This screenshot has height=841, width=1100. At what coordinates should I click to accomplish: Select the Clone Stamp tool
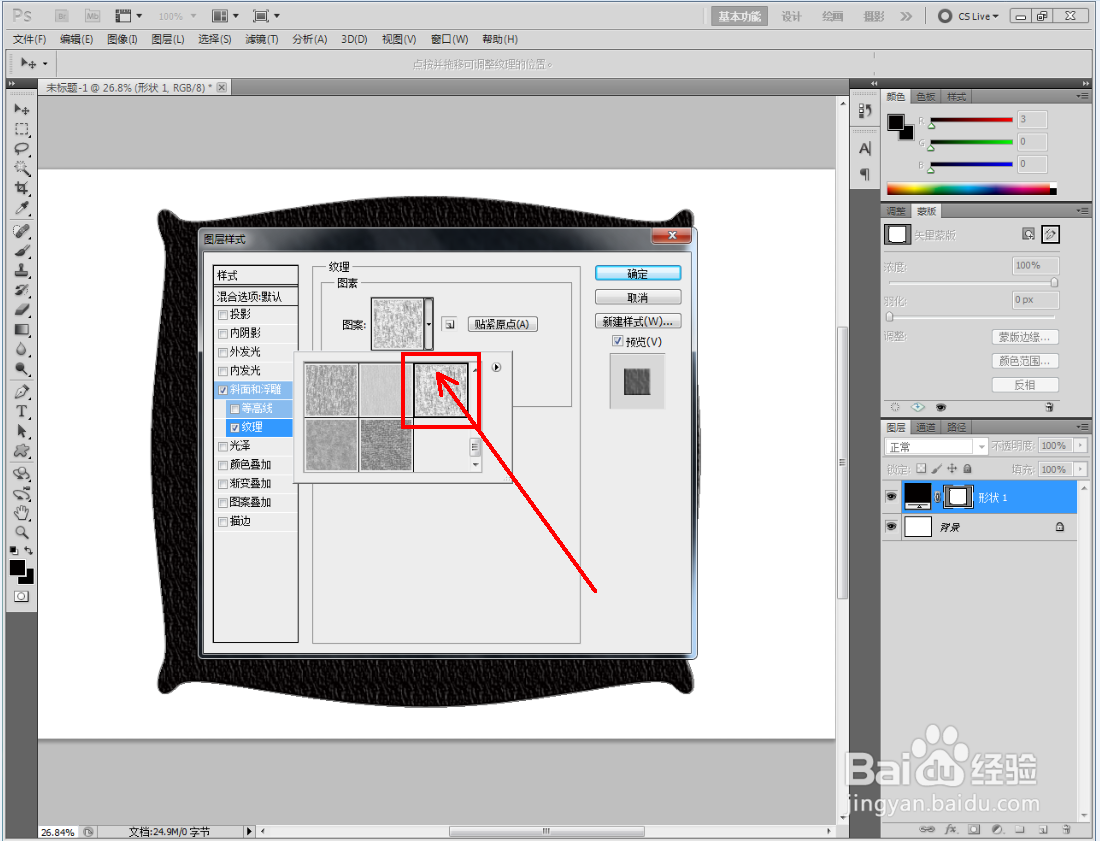(22, 271)
